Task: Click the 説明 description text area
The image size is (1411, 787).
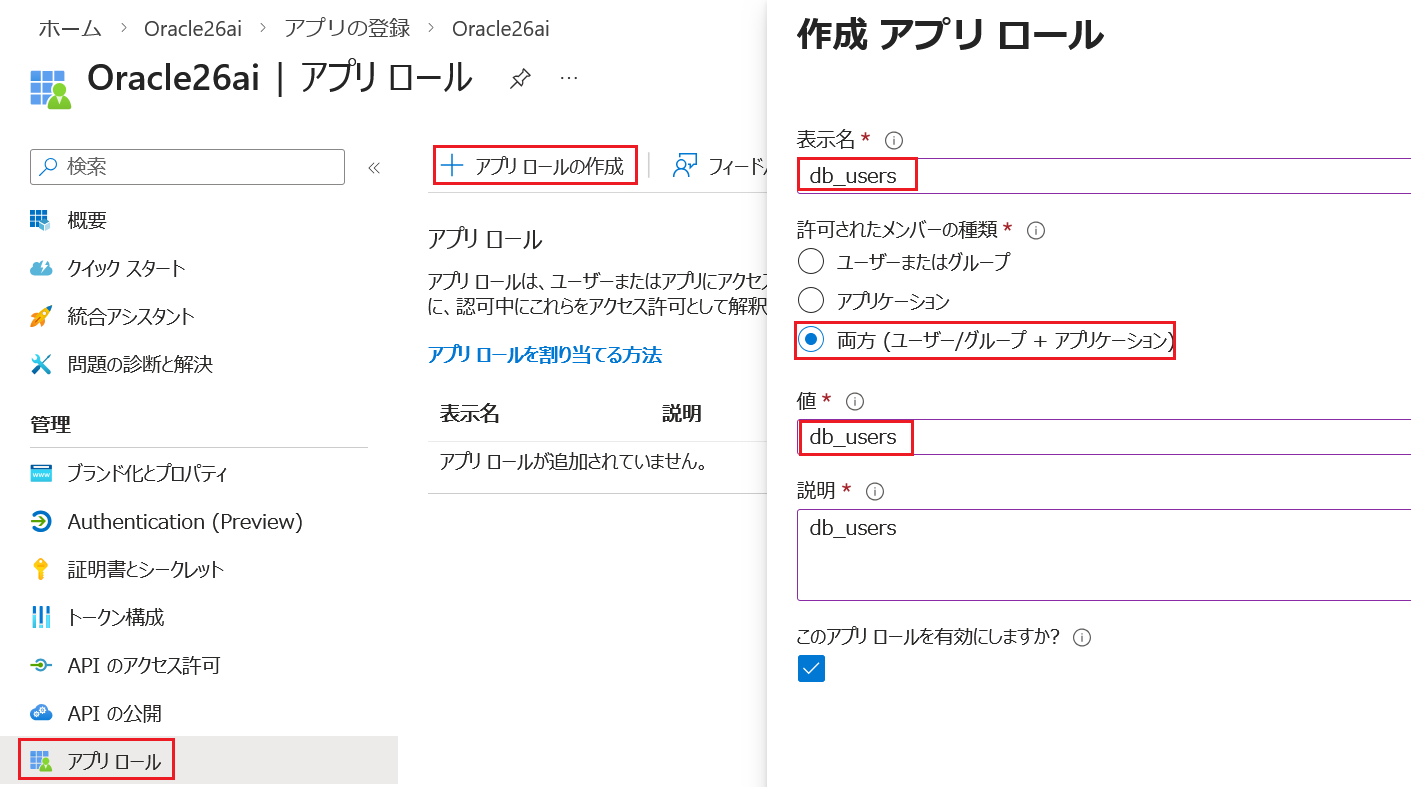Action: tap(1104, 555)
